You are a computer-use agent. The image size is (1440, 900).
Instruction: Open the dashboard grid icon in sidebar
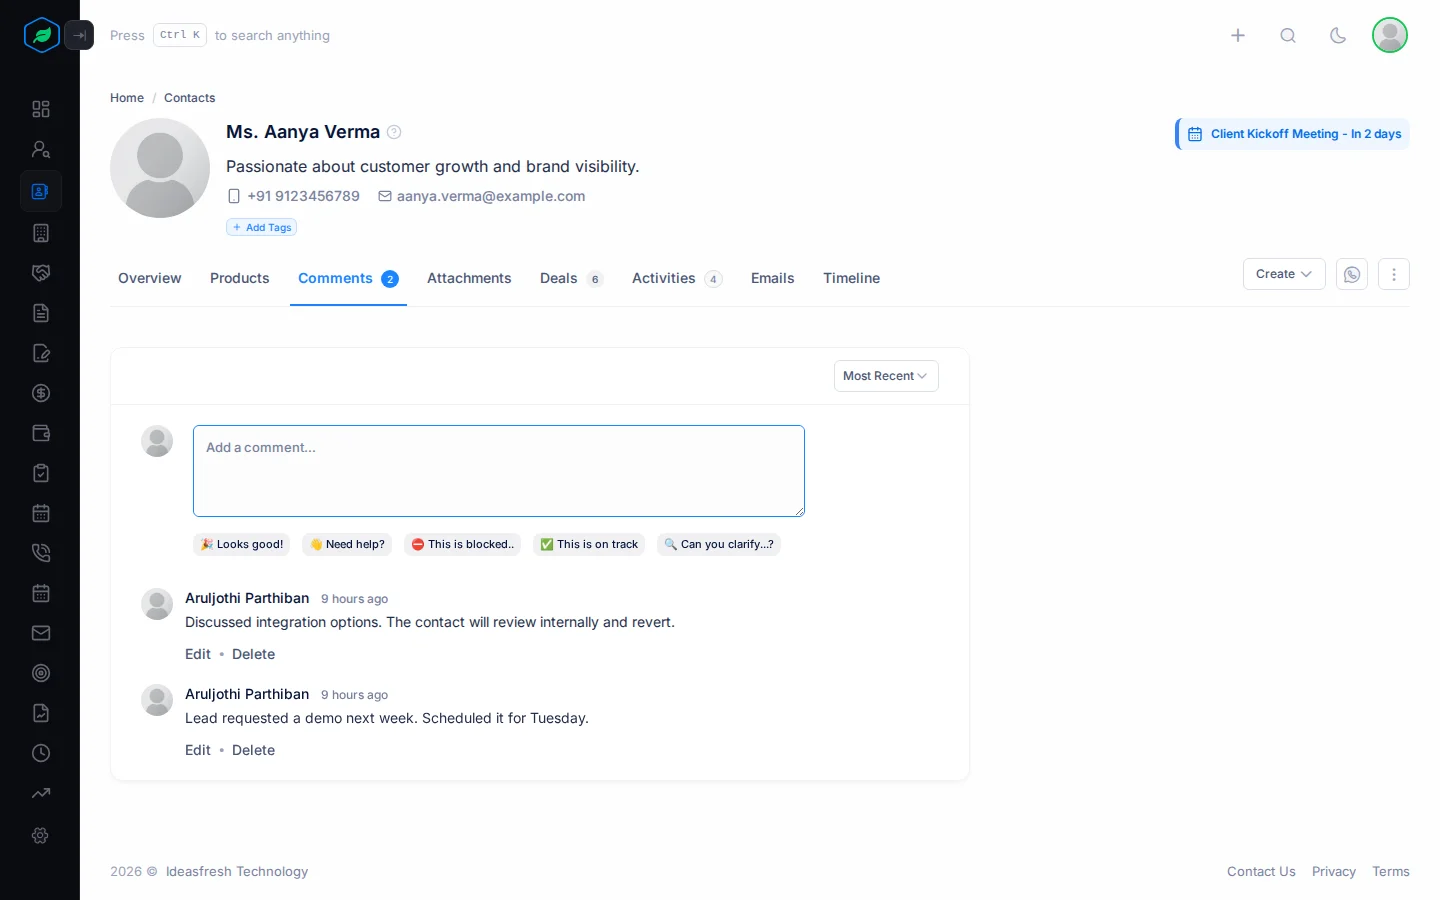point(41,109)
